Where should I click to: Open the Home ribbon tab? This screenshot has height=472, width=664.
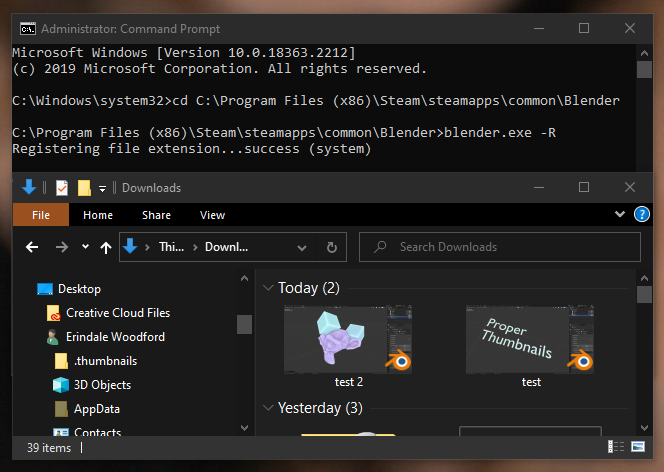click(98, 215)
